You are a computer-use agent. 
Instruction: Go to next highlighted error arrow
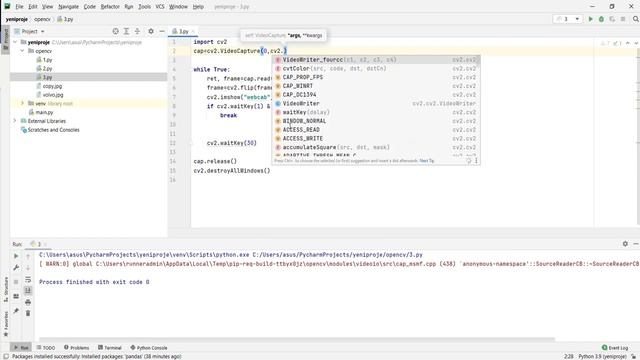pos(636,43)
